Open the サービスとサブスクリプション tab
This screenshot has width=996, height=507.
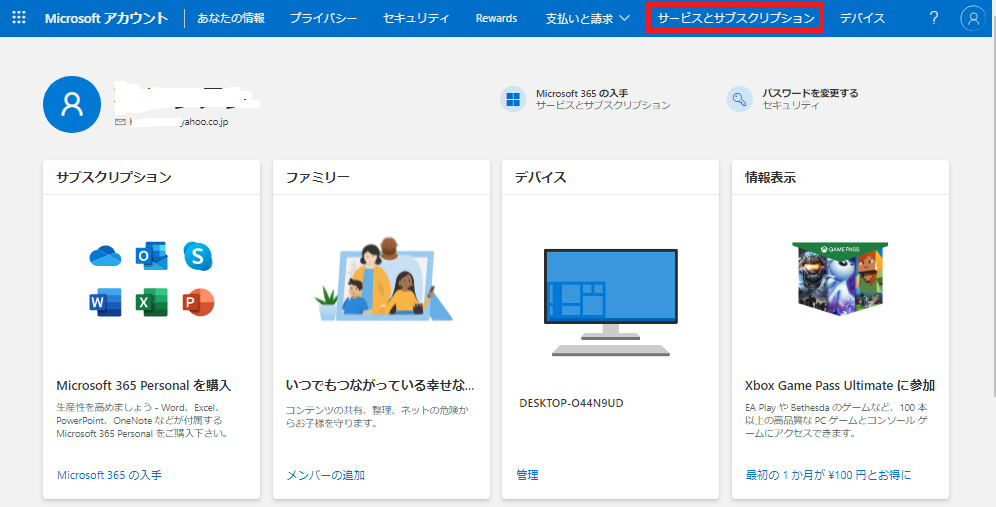[736, 18]
